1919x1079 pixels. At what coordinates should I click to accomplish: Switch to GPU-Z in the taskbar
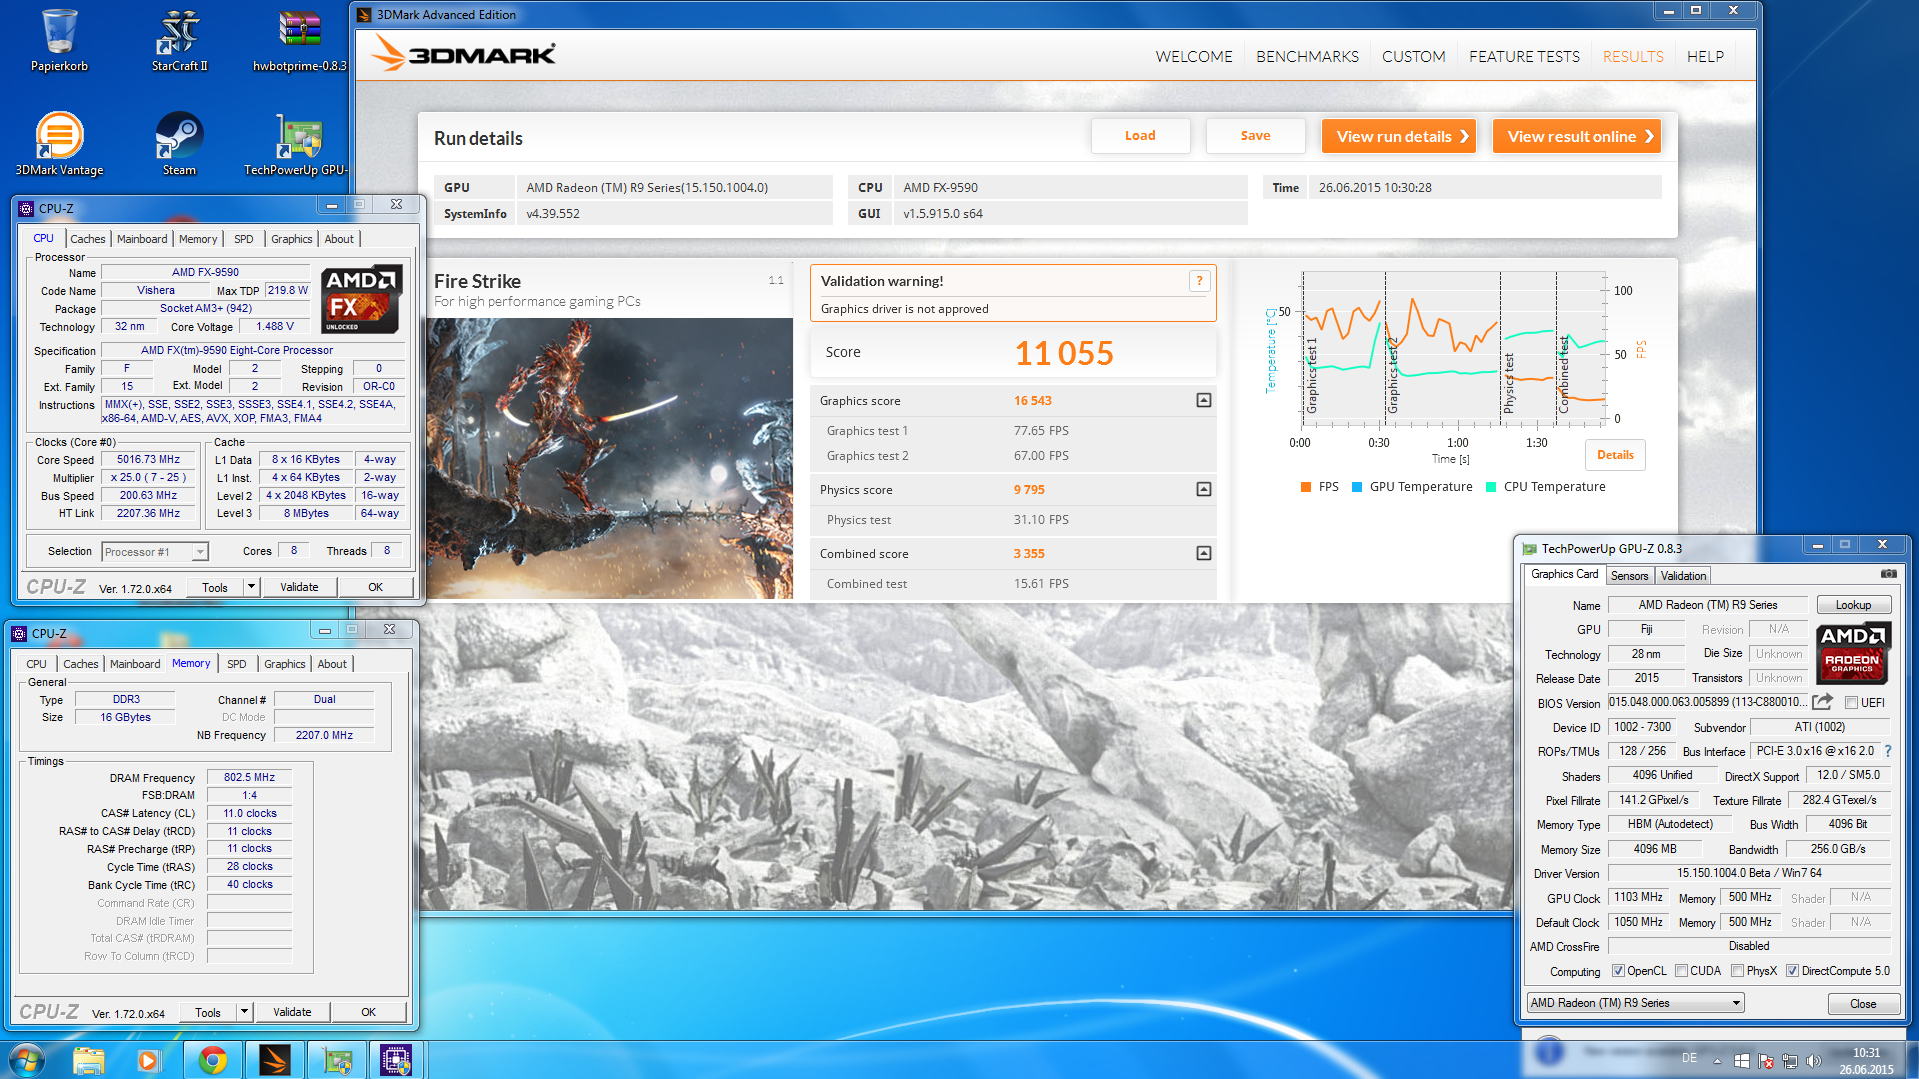point(337,1060)
